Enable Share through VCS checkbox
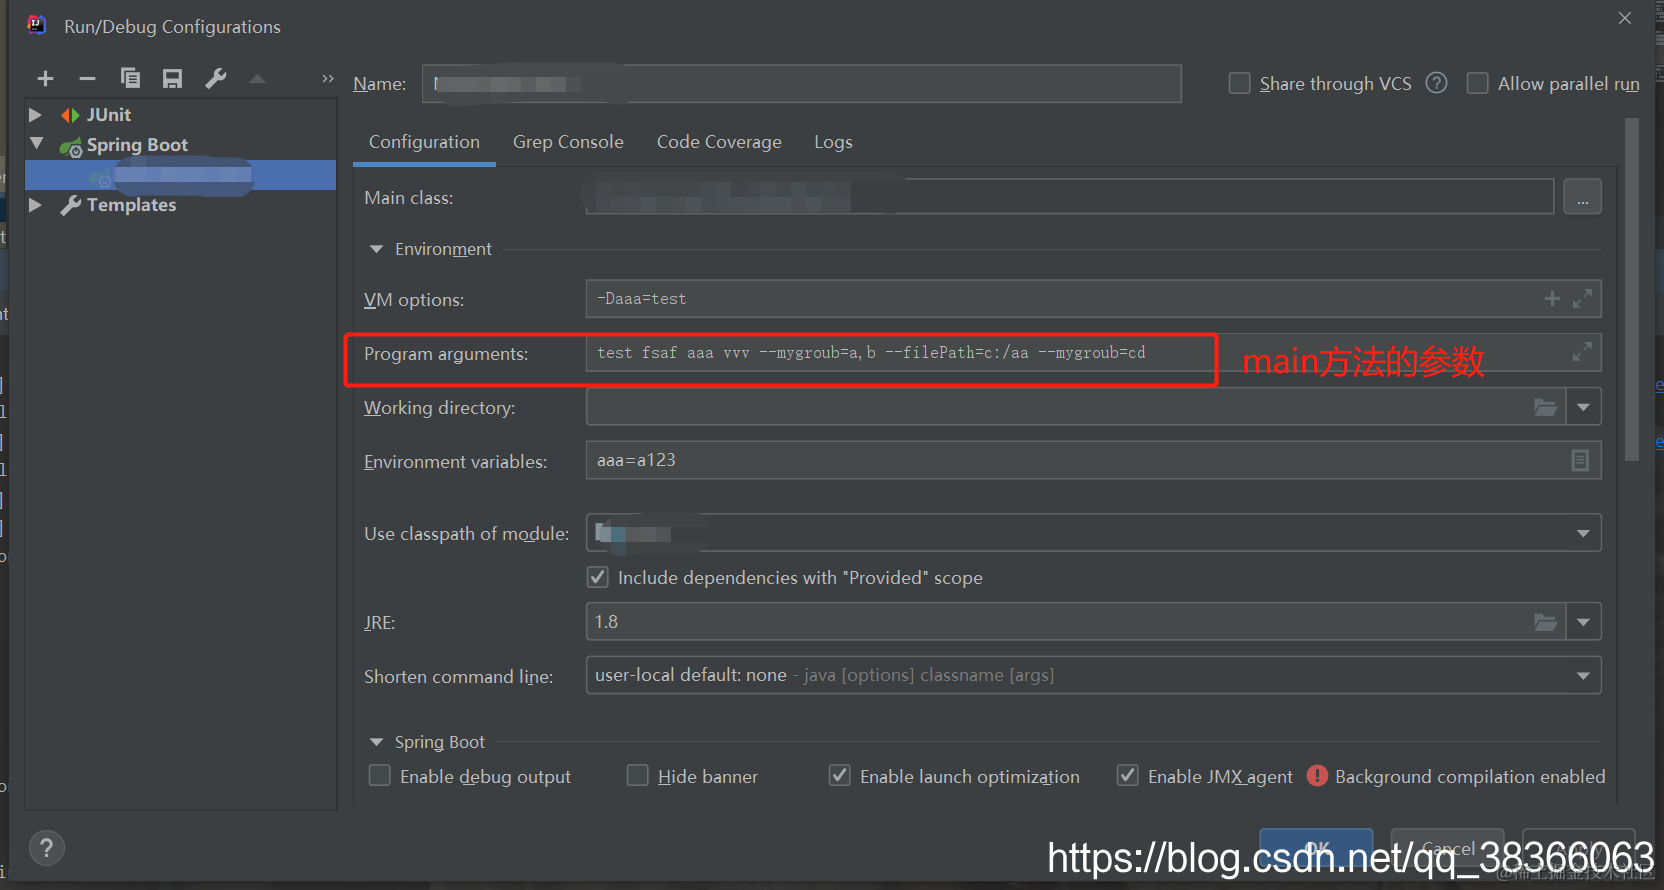 pyautogui.click(x=1239, y=83)
